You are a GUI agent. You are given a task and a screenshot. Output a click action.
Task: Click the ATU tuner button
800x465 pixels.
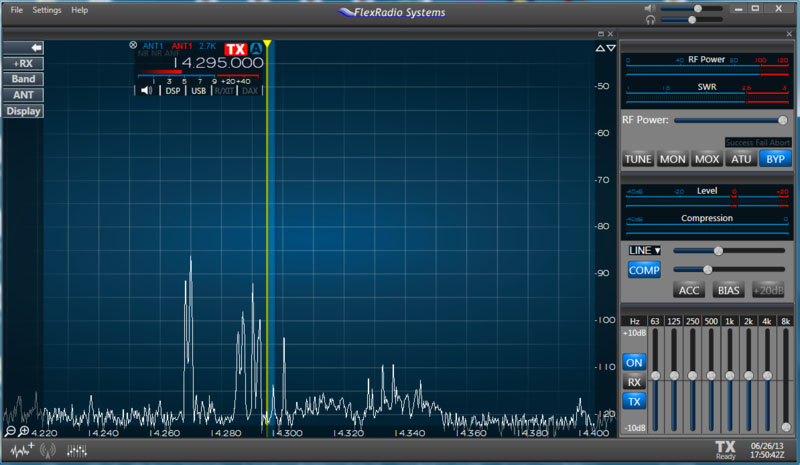click(x=741, y=159)
